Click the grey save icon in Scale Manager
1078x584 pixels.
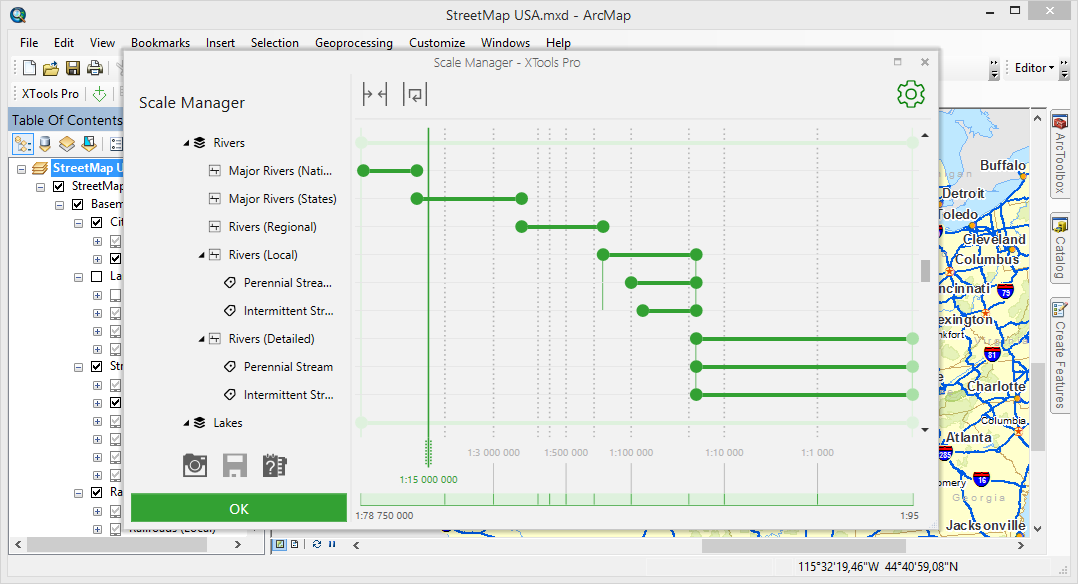click(234, 466)
